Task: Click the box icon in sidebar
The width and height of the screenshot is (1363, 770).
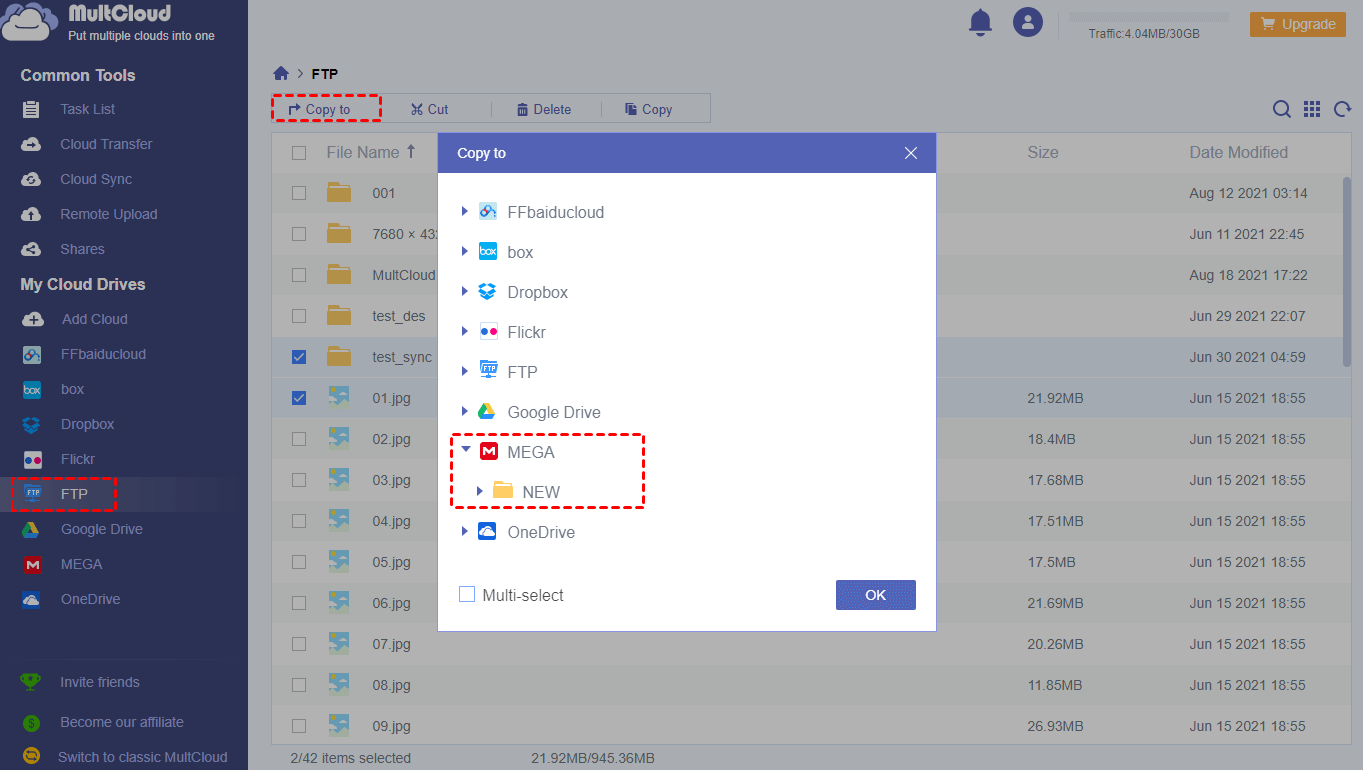Action: click(32, 389)
